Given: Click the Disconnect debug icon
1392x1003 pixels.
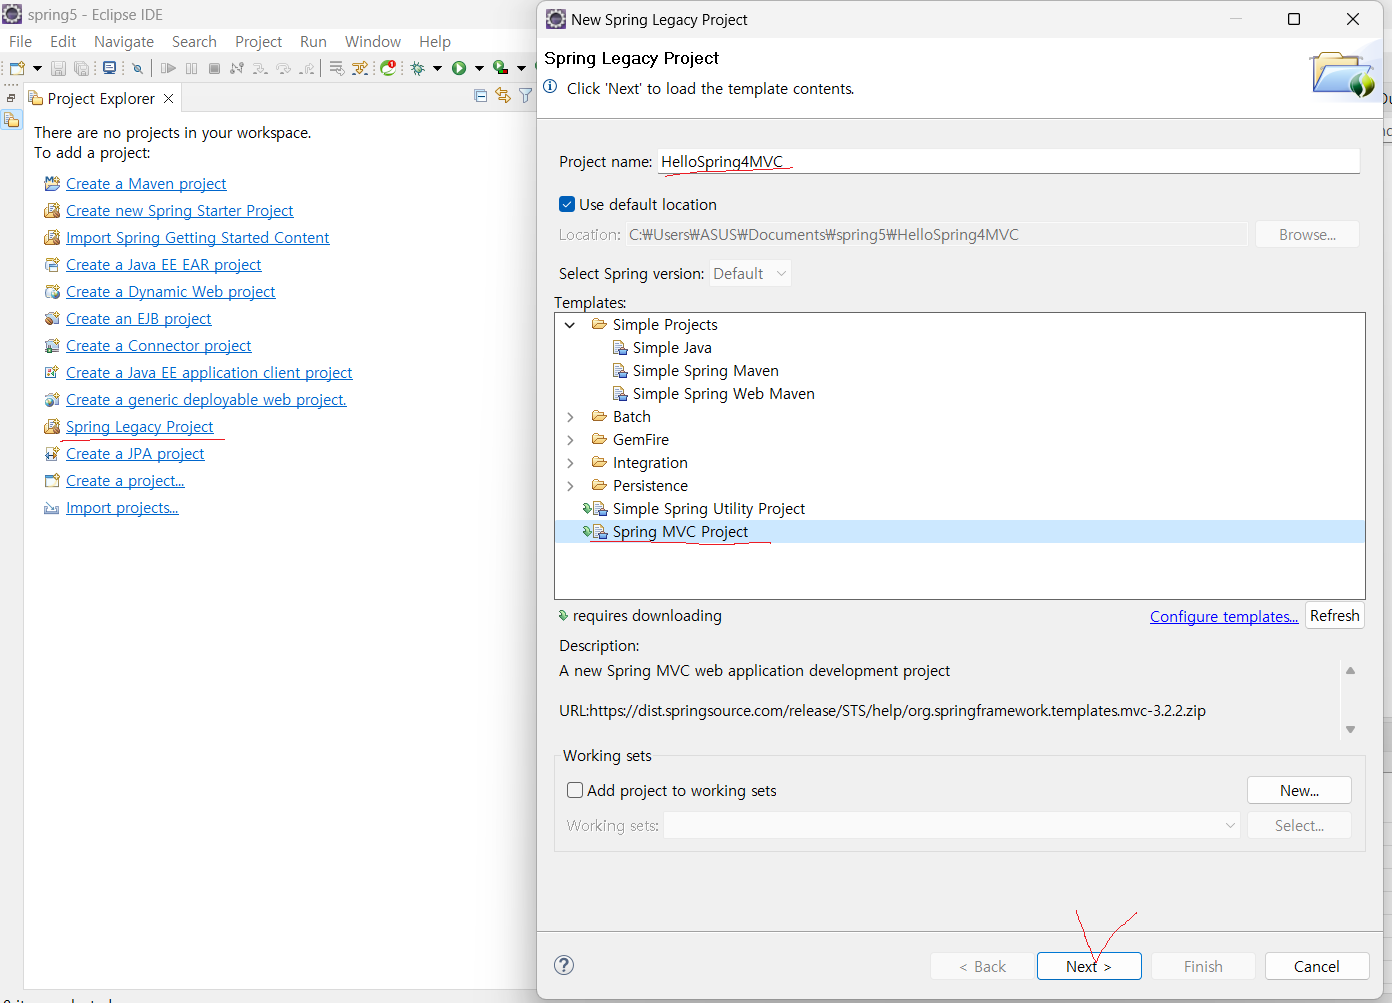Looking at the screenshot, I should click(237, 68).
